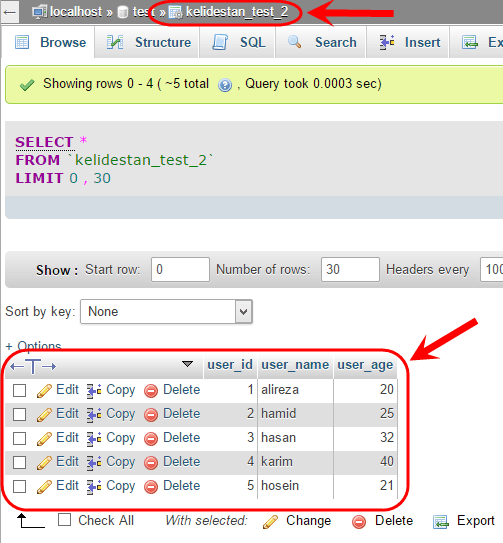Click the Headers every input field
Viewport: 503px width, 543px height.
click(492, 269)
